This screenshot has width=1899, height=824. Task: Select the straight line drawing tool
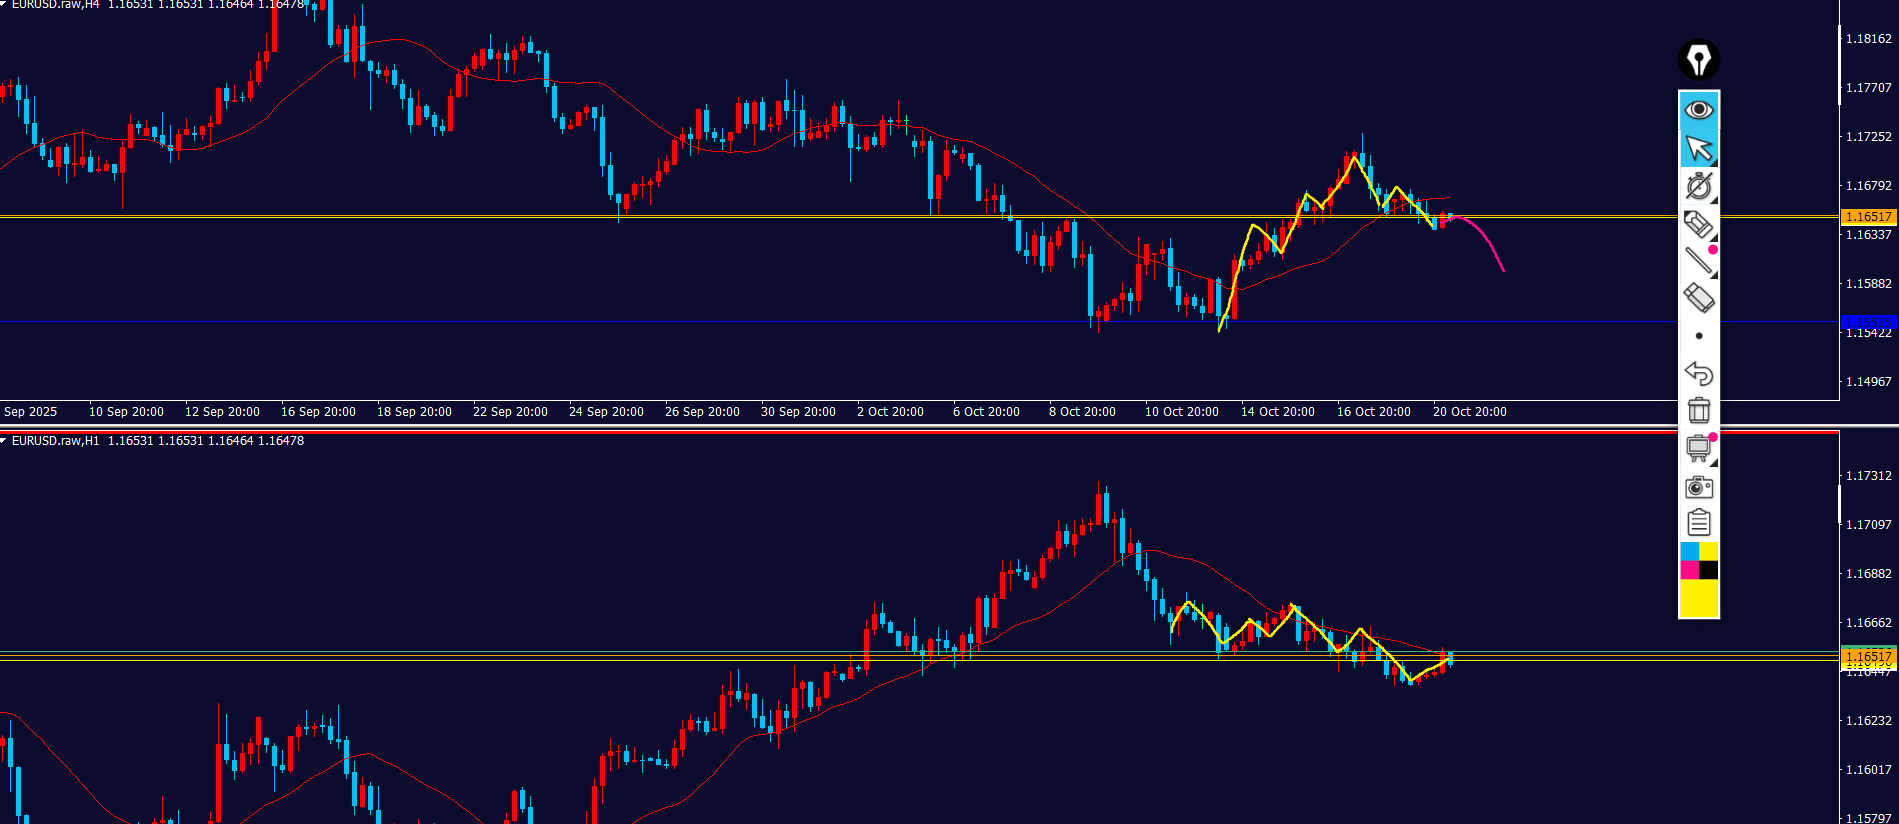[1698, 261]
